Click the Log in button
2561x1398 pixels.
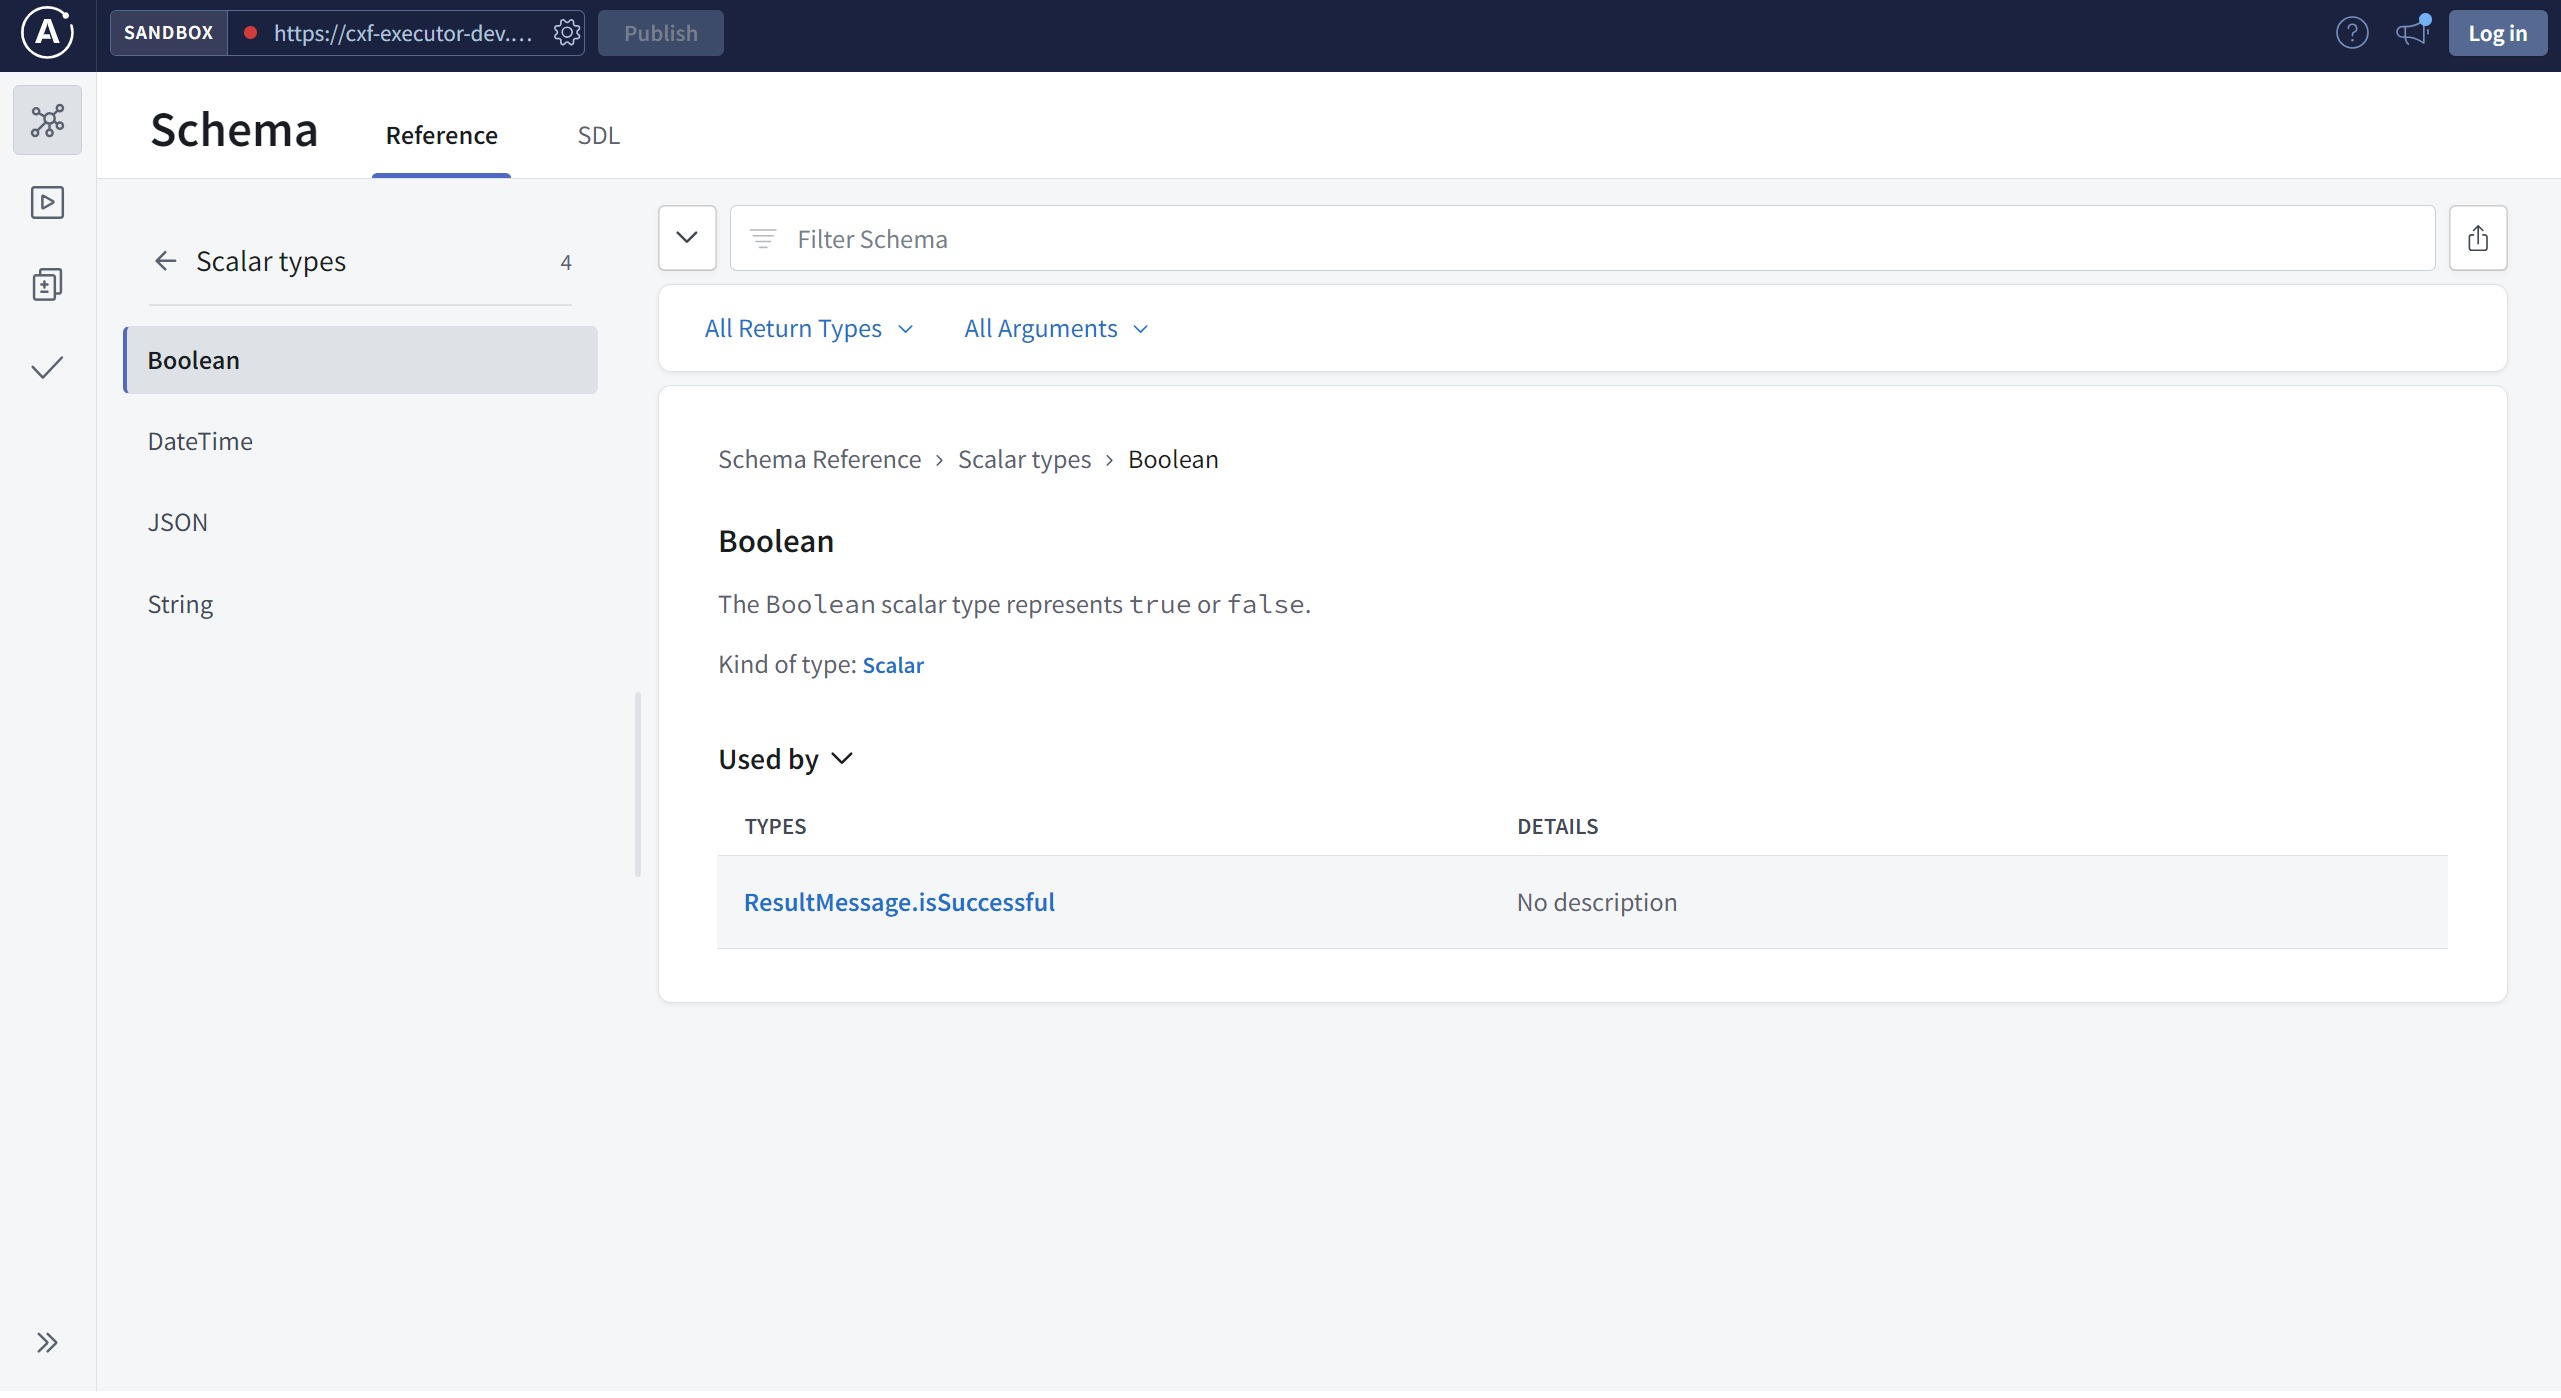(2496, 33)
